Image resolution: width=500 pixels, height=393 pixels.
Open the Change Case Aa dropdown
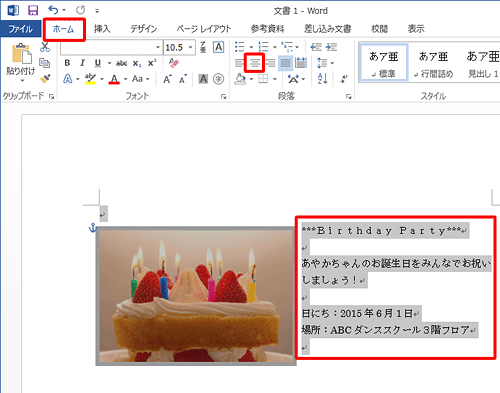coord(141,79)
